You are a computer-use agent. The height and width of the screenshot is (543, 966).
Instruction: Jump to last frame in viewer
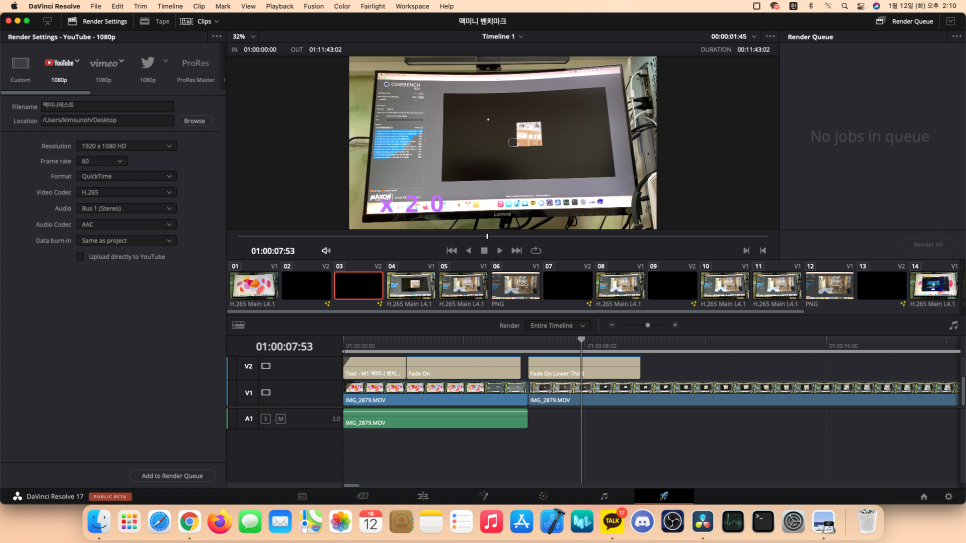click(517, 251)
